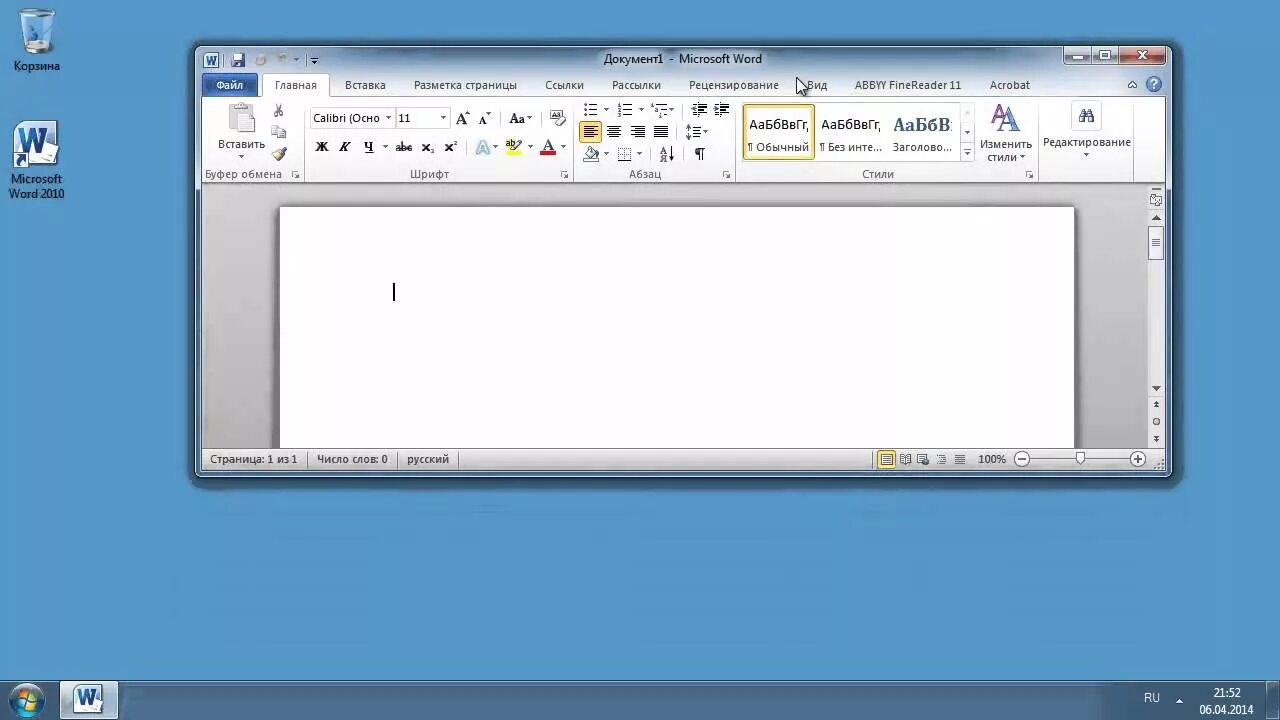Viewport: 1280px width, 720px height.
Task: Decrease font size with Shrink Font icon
Action: (484, 118)
